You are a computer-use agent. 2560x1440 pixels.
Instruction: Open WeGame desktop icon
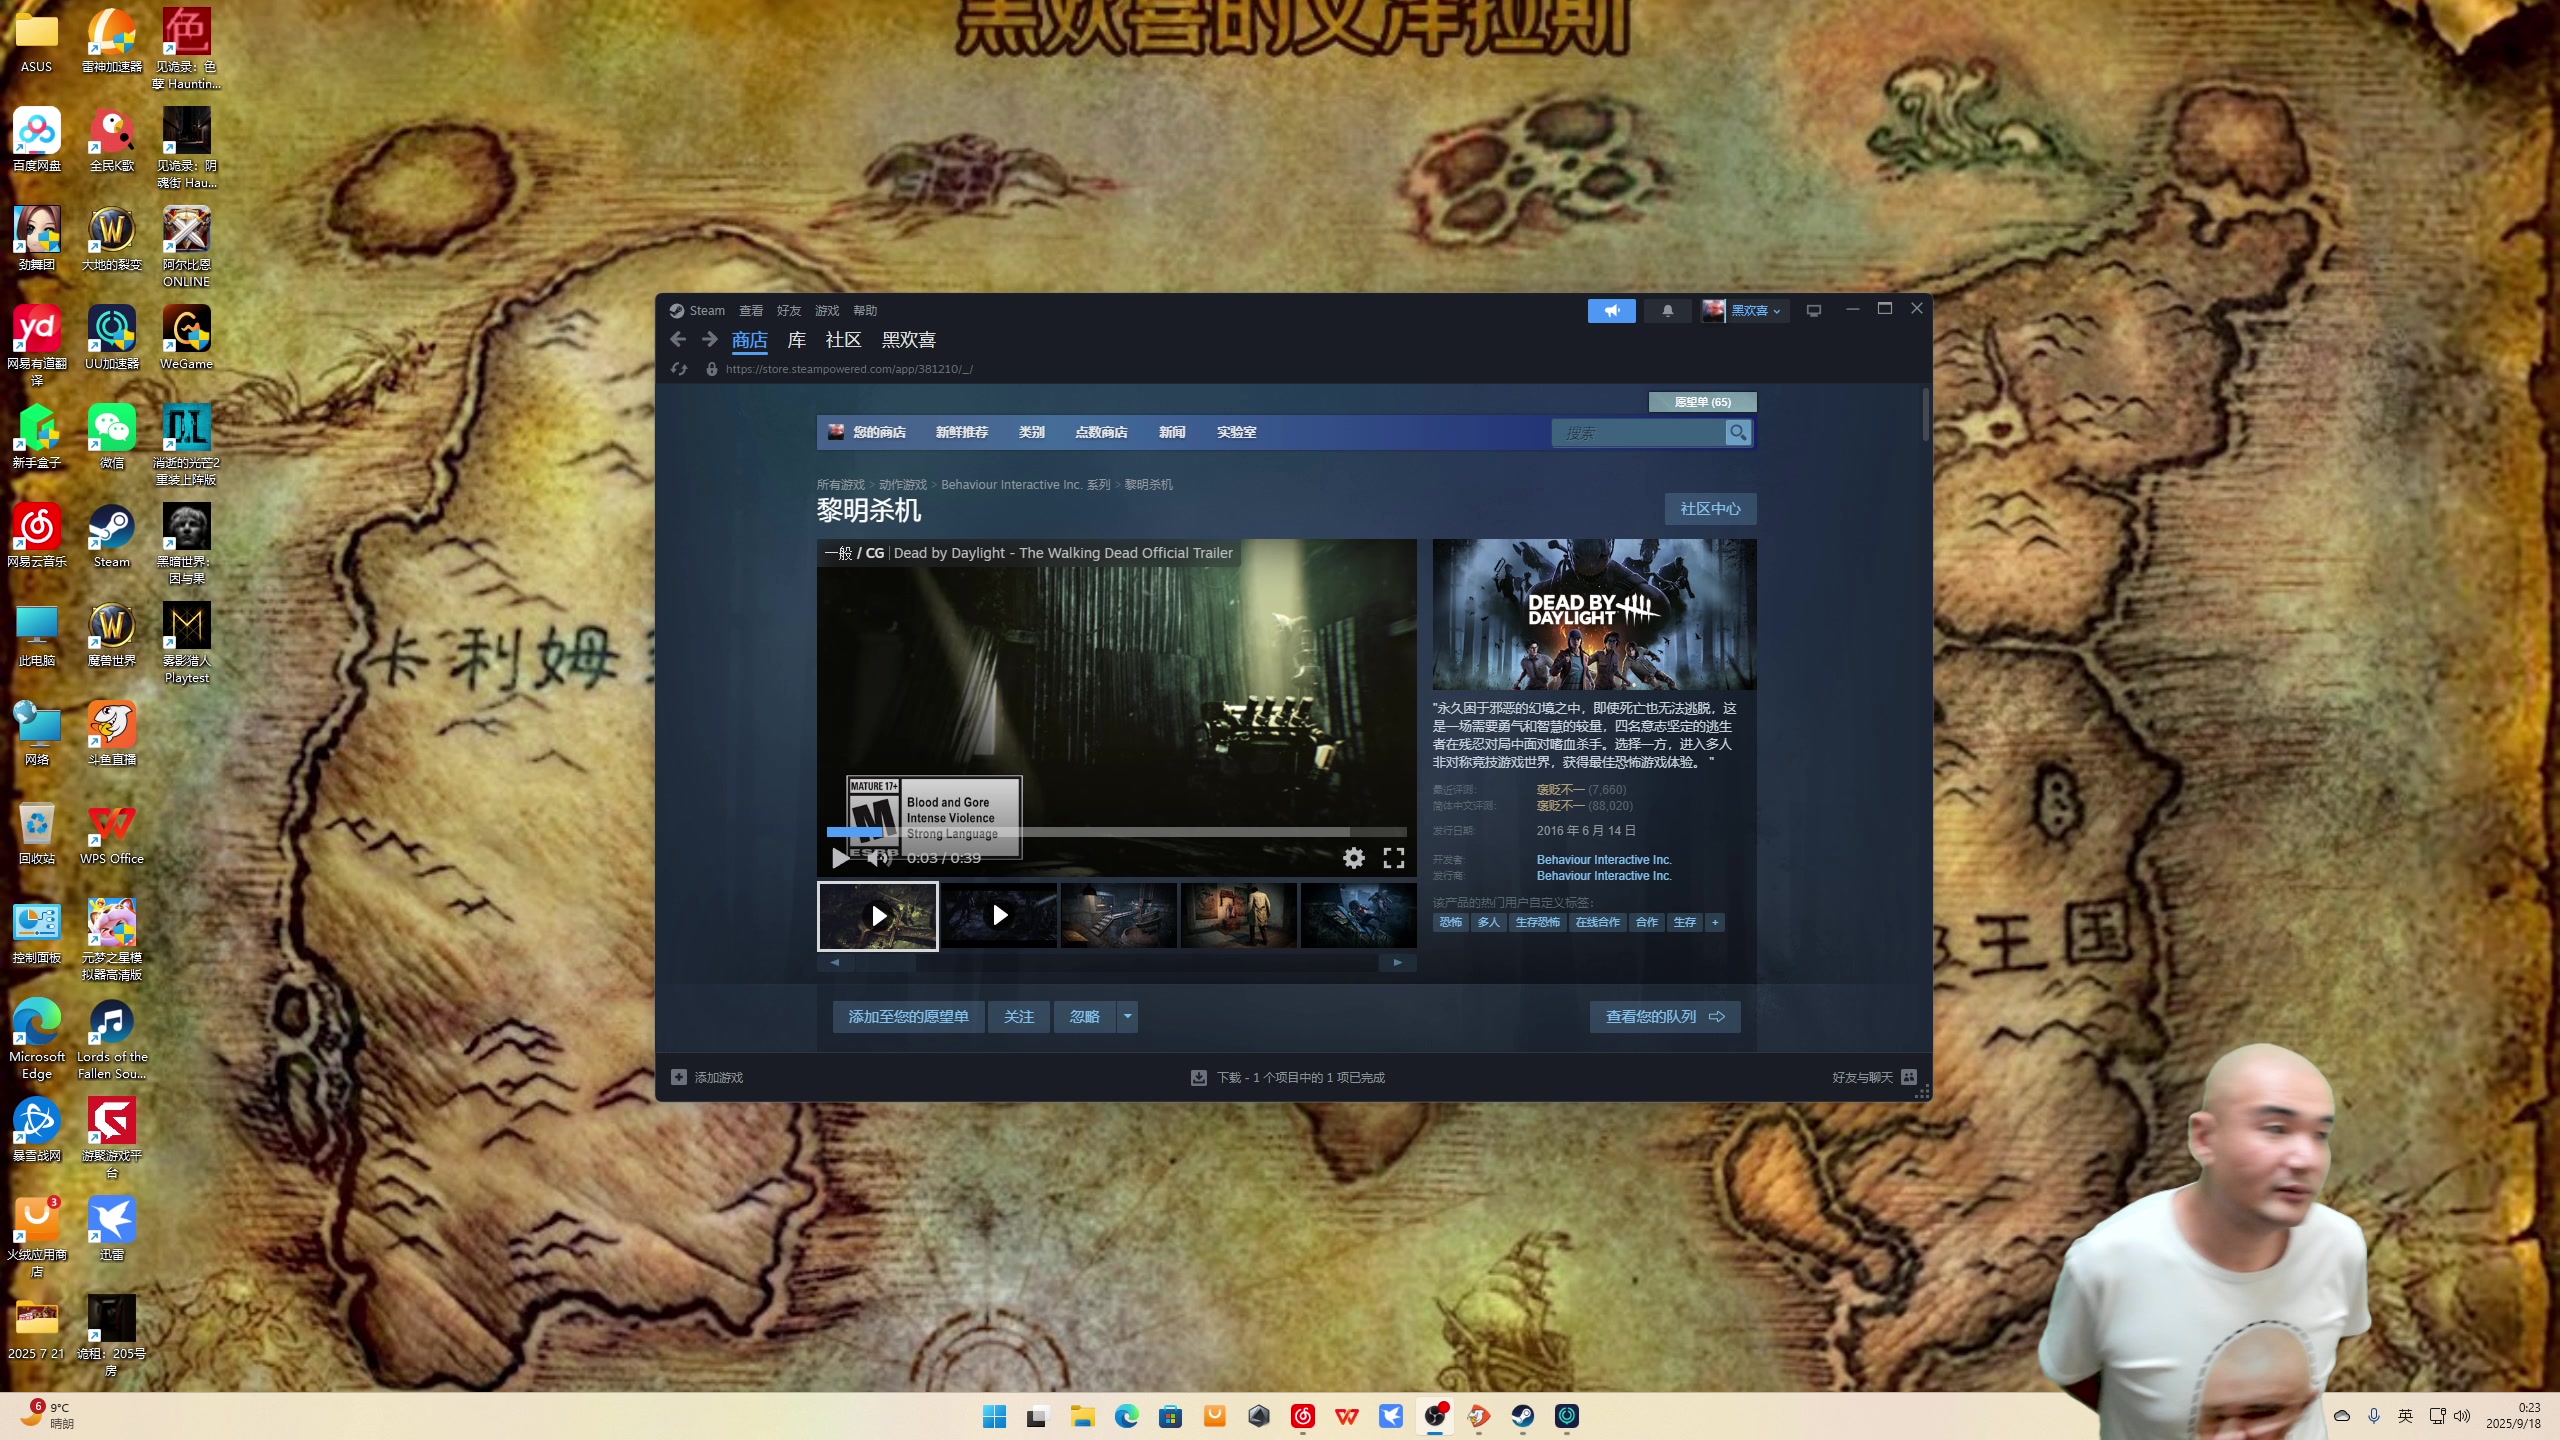[x=187, y=338]
